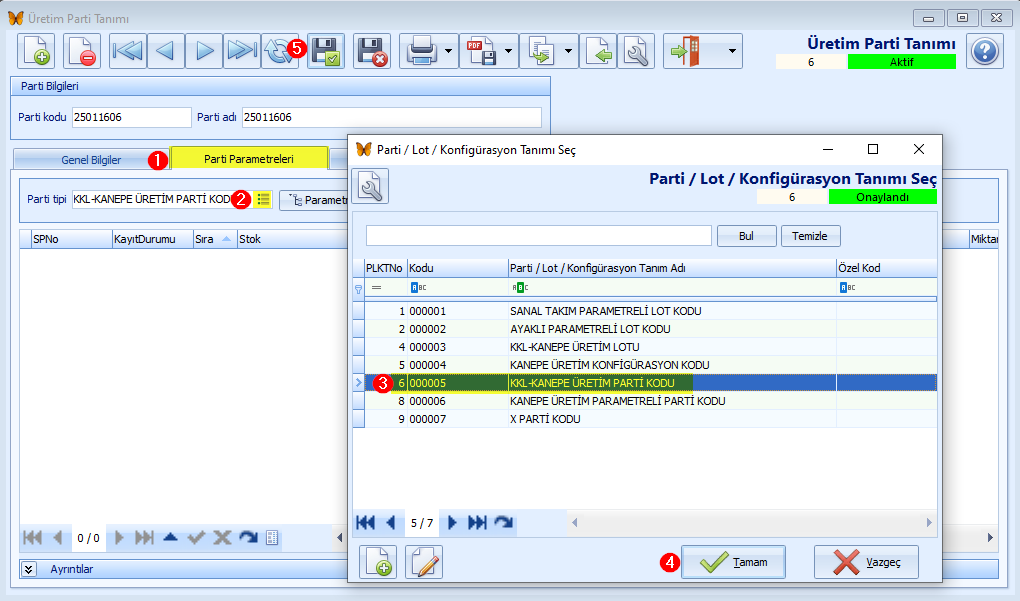
Task: Open the PDF export dropdown arrow
Action: pyautogui.click(x=509, y=51)
